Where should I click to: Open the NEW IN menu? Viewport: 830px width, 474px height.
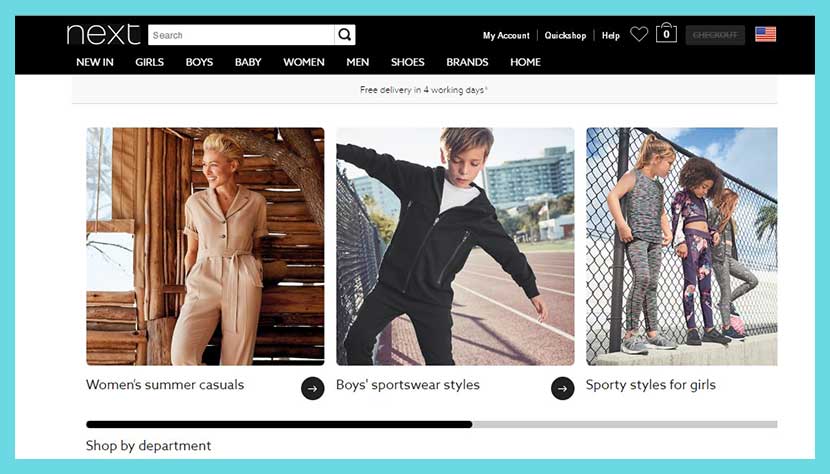(95, 62)
